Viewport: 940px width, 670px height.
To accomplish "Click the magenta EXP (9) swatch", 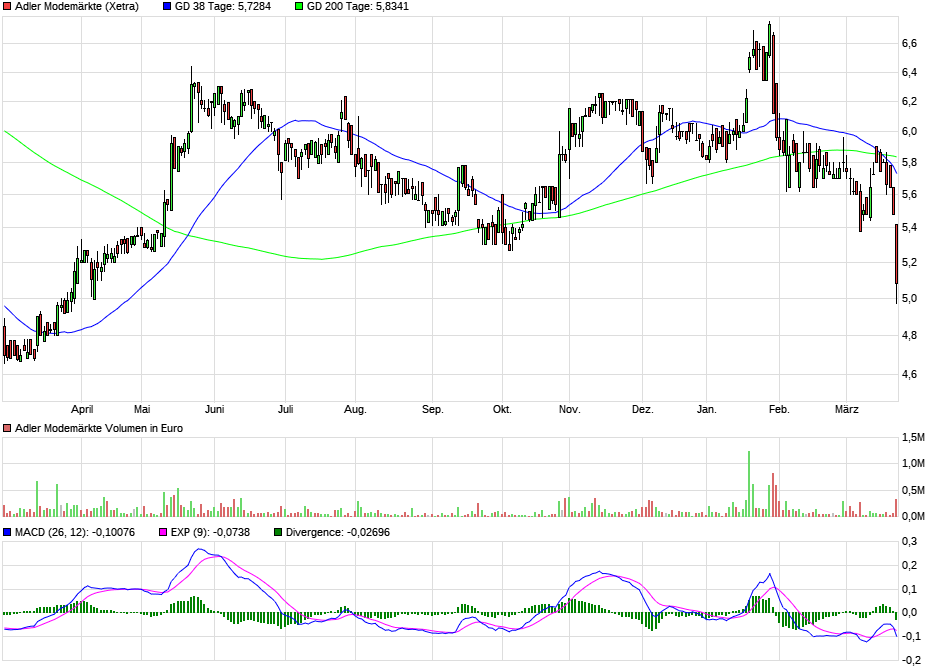I will [163, 532].
